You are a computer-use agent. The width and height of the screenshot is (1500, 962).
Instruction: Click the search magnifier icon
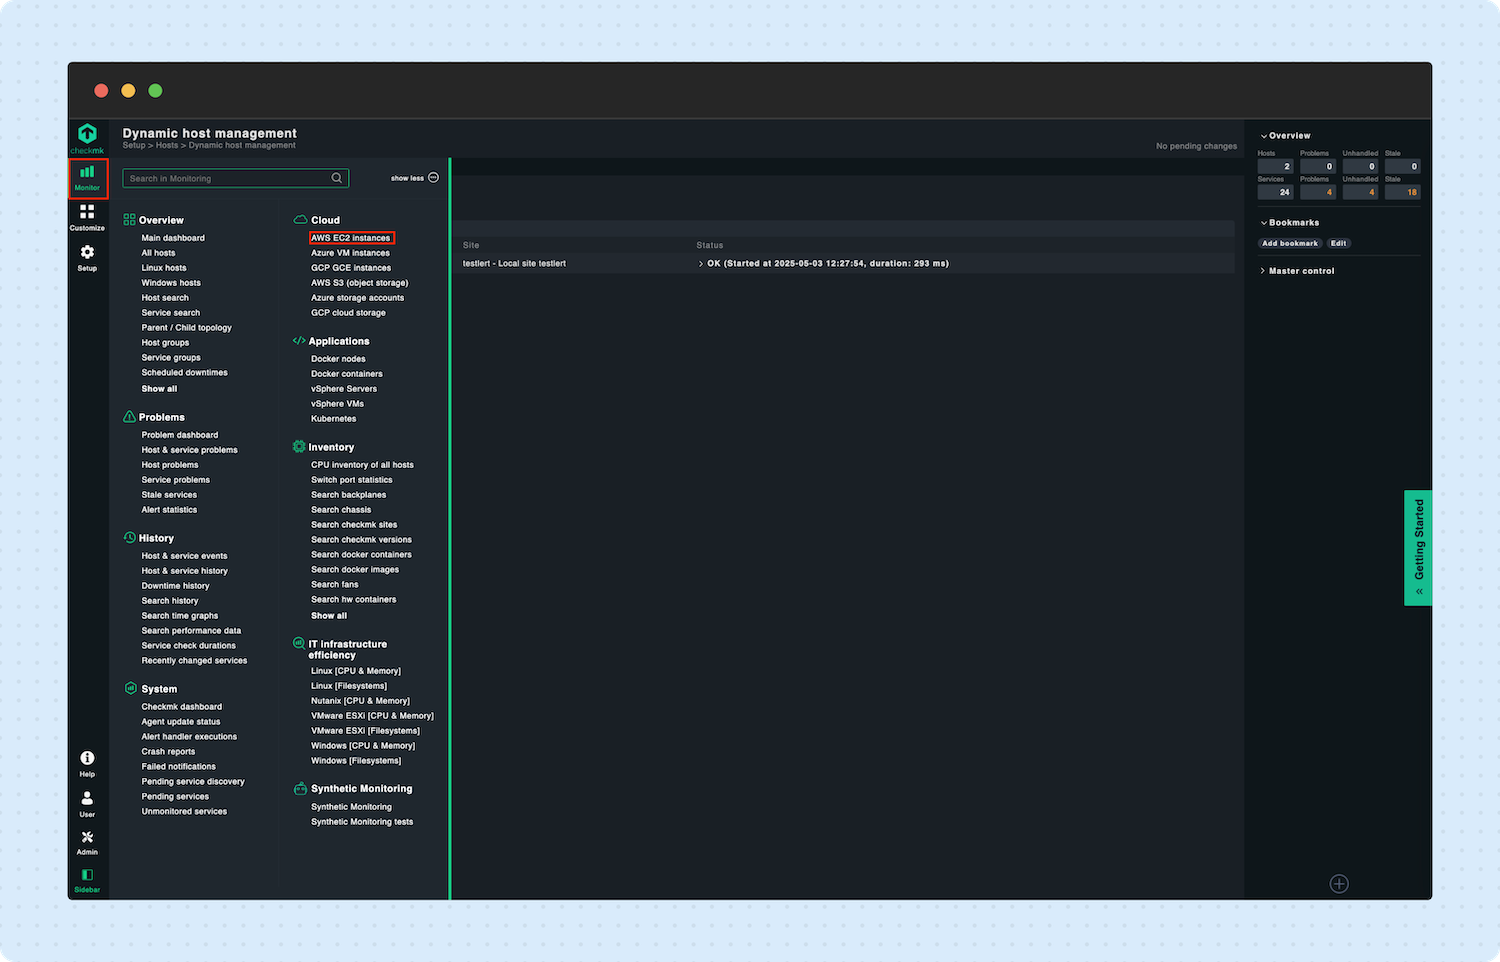337,178
